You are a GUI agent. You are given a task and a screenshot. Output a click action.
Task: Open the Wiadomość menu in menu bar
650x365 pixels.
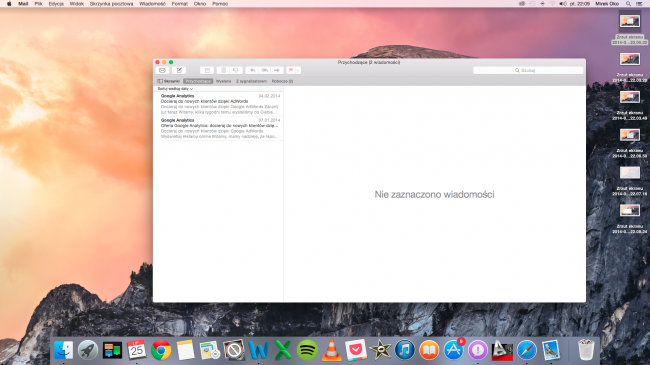pyautogui.click(x=152, y=4)
